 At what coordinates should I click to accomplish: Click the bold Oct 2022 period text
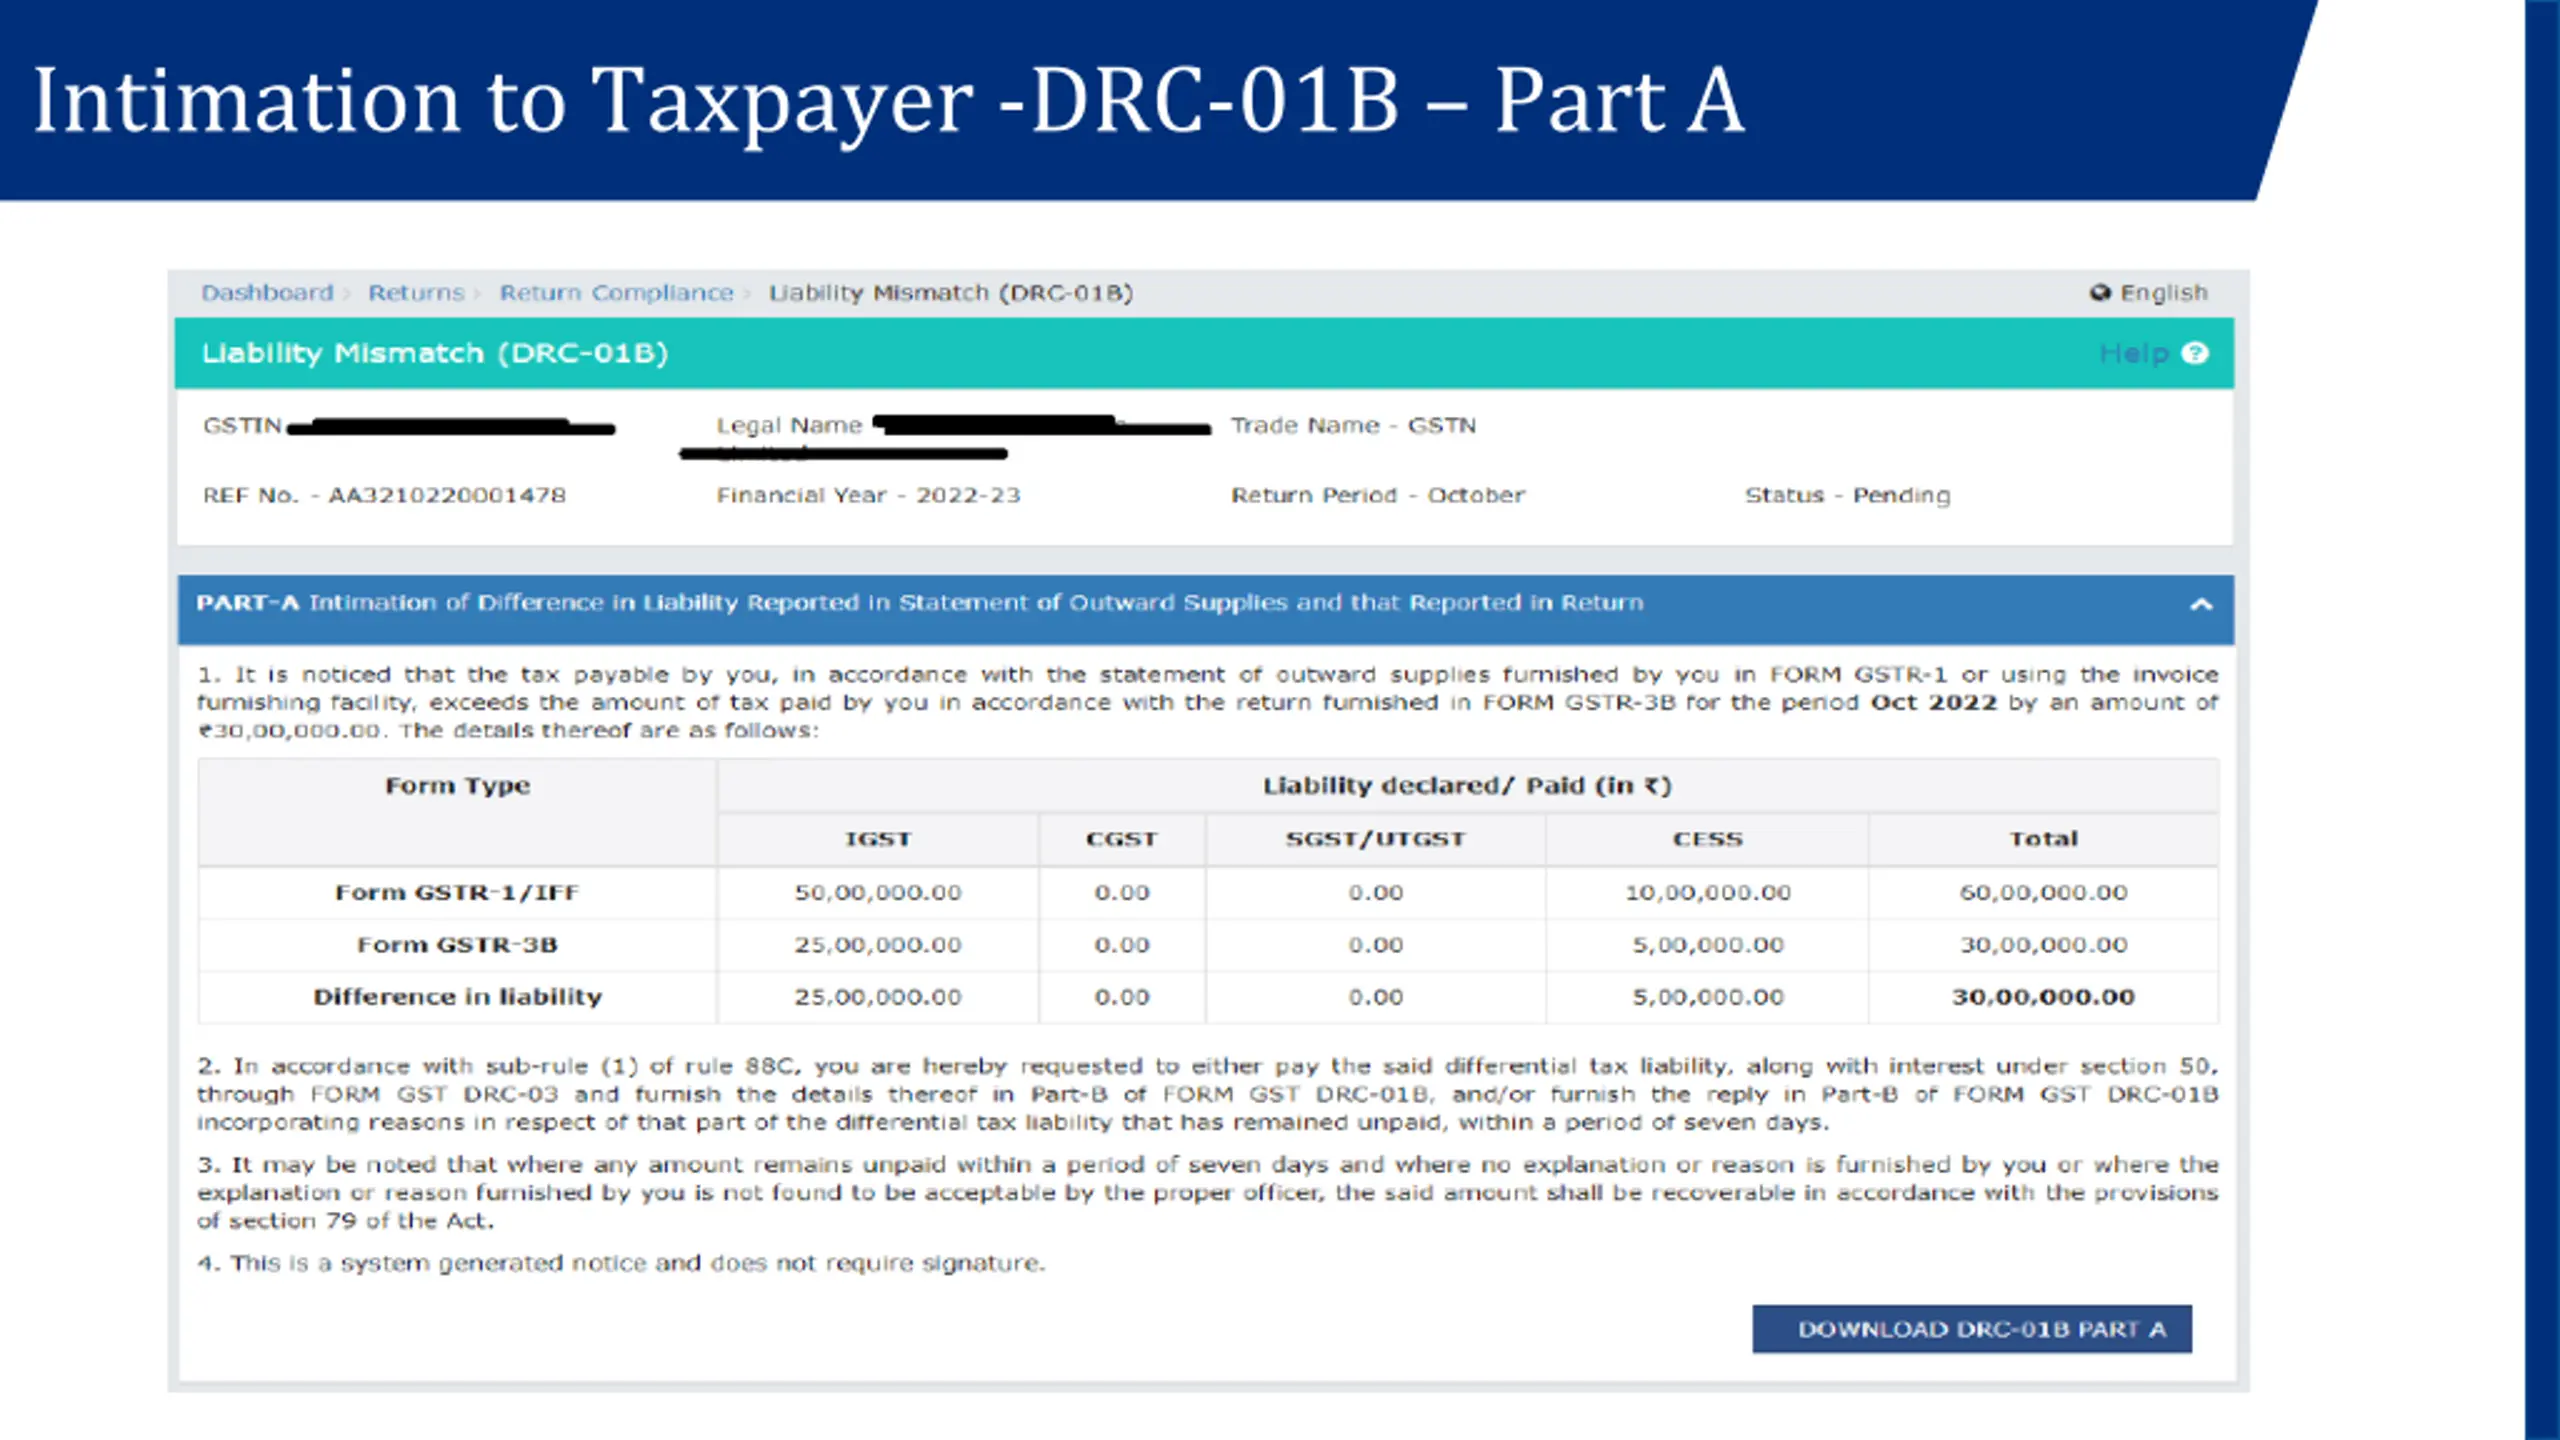[x=1933, y=702]
